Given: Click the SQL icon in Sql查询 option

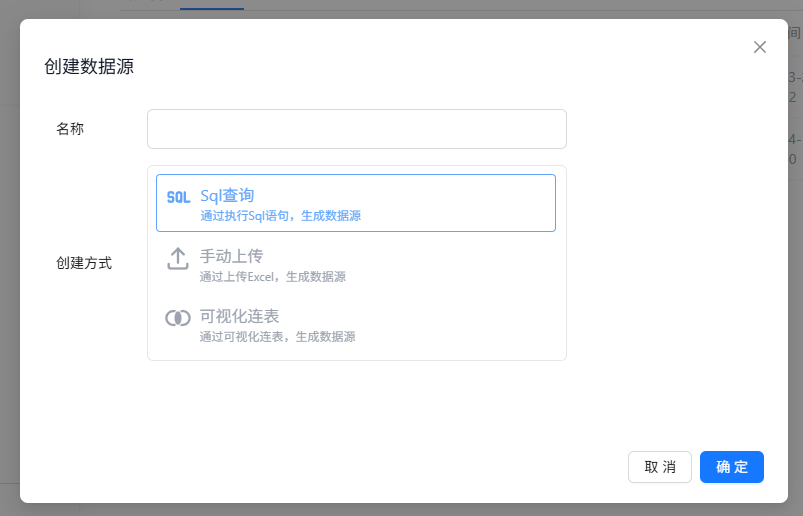Looking at the screenshot, I should (178, 197).
